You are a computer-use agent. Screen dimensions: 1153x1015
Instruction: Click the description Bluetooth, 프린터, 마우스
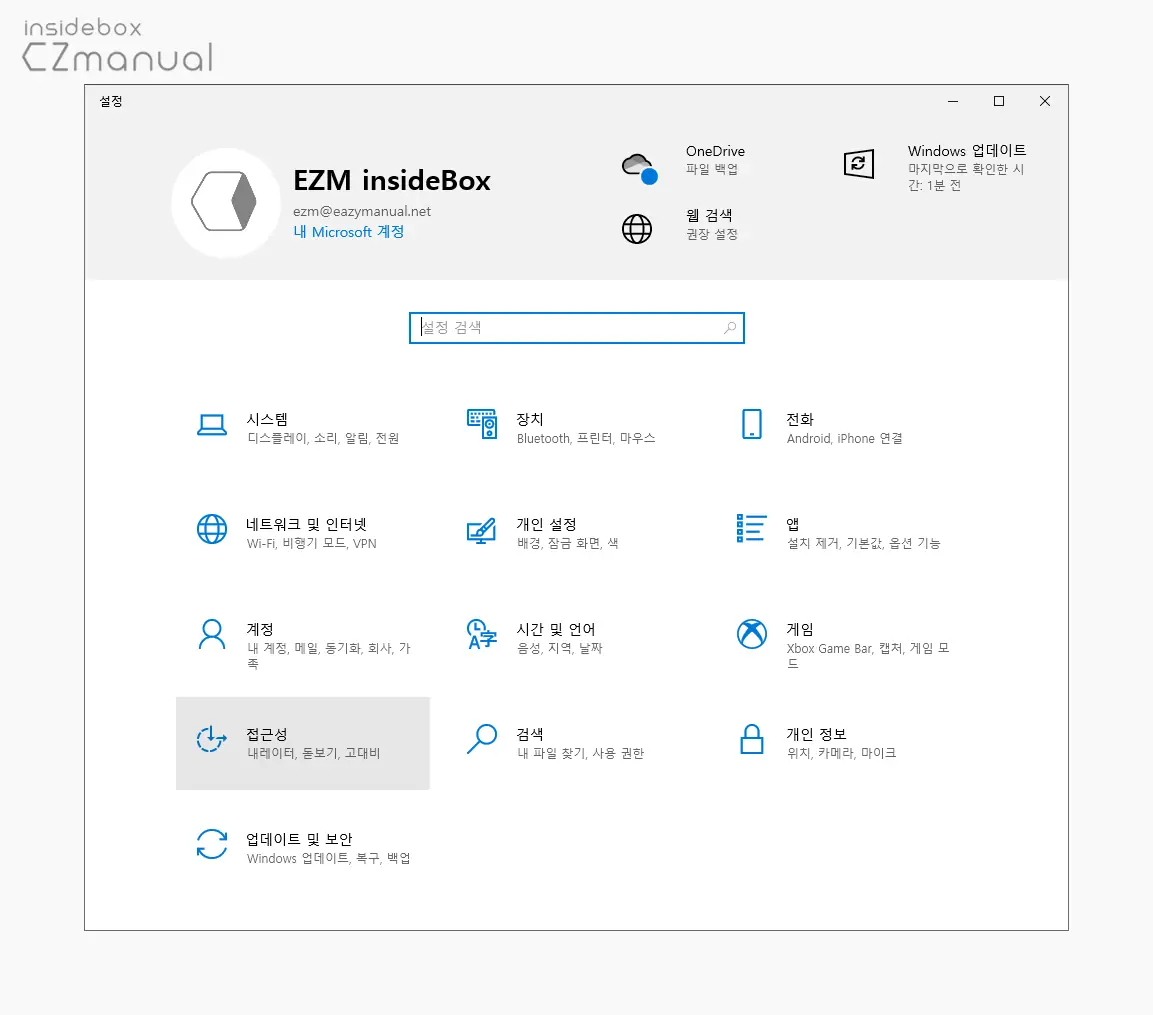[x=585, y=438]
